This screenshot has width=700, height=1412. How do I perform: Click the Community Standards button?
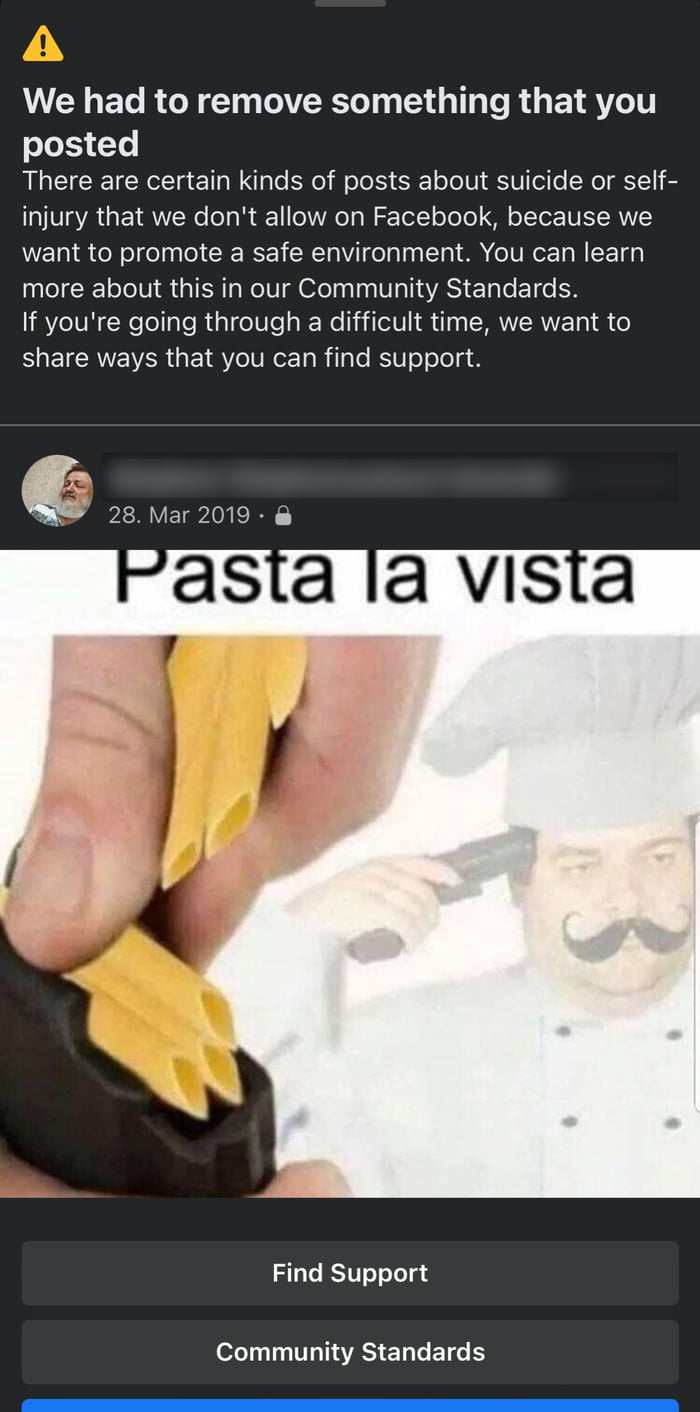350,1352
